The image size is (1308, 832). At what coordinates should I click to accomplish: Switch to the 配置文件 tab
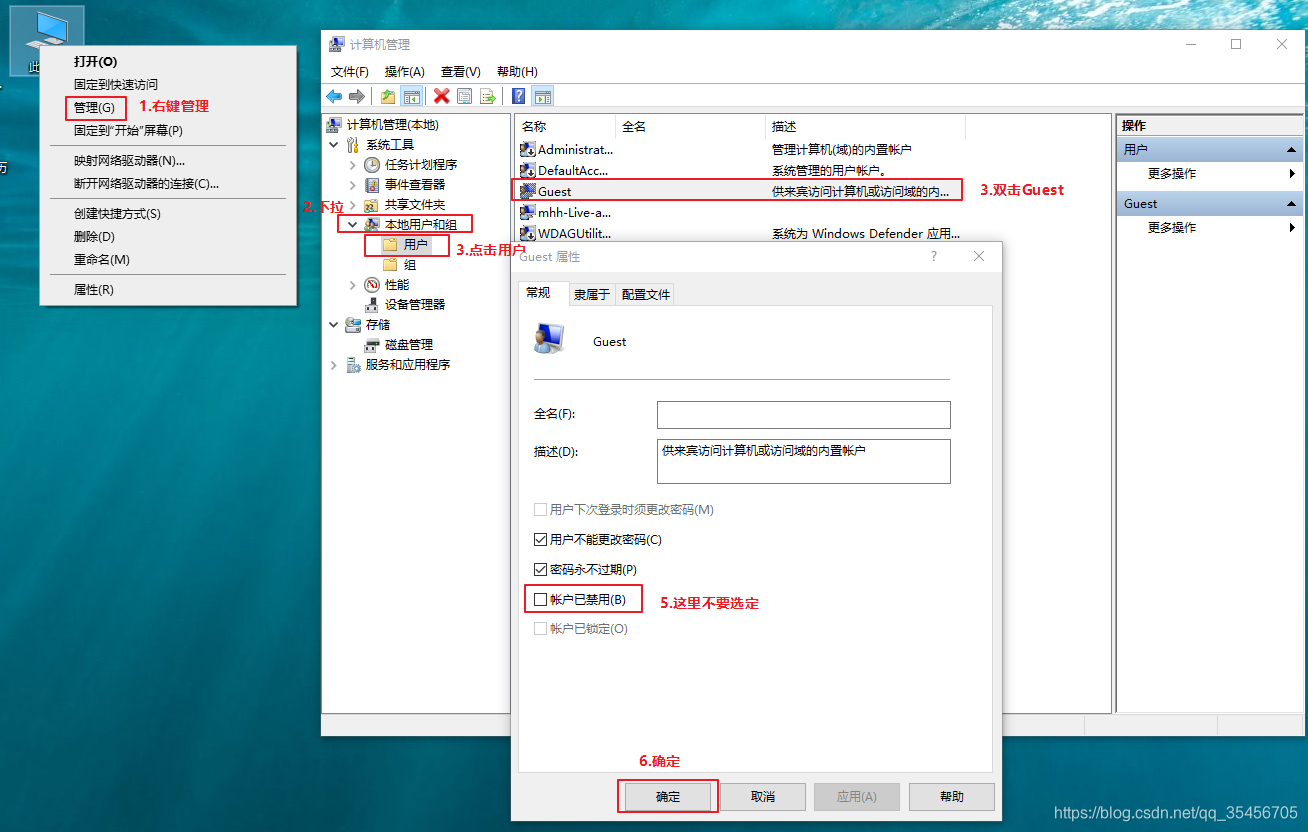coord(646,295)
